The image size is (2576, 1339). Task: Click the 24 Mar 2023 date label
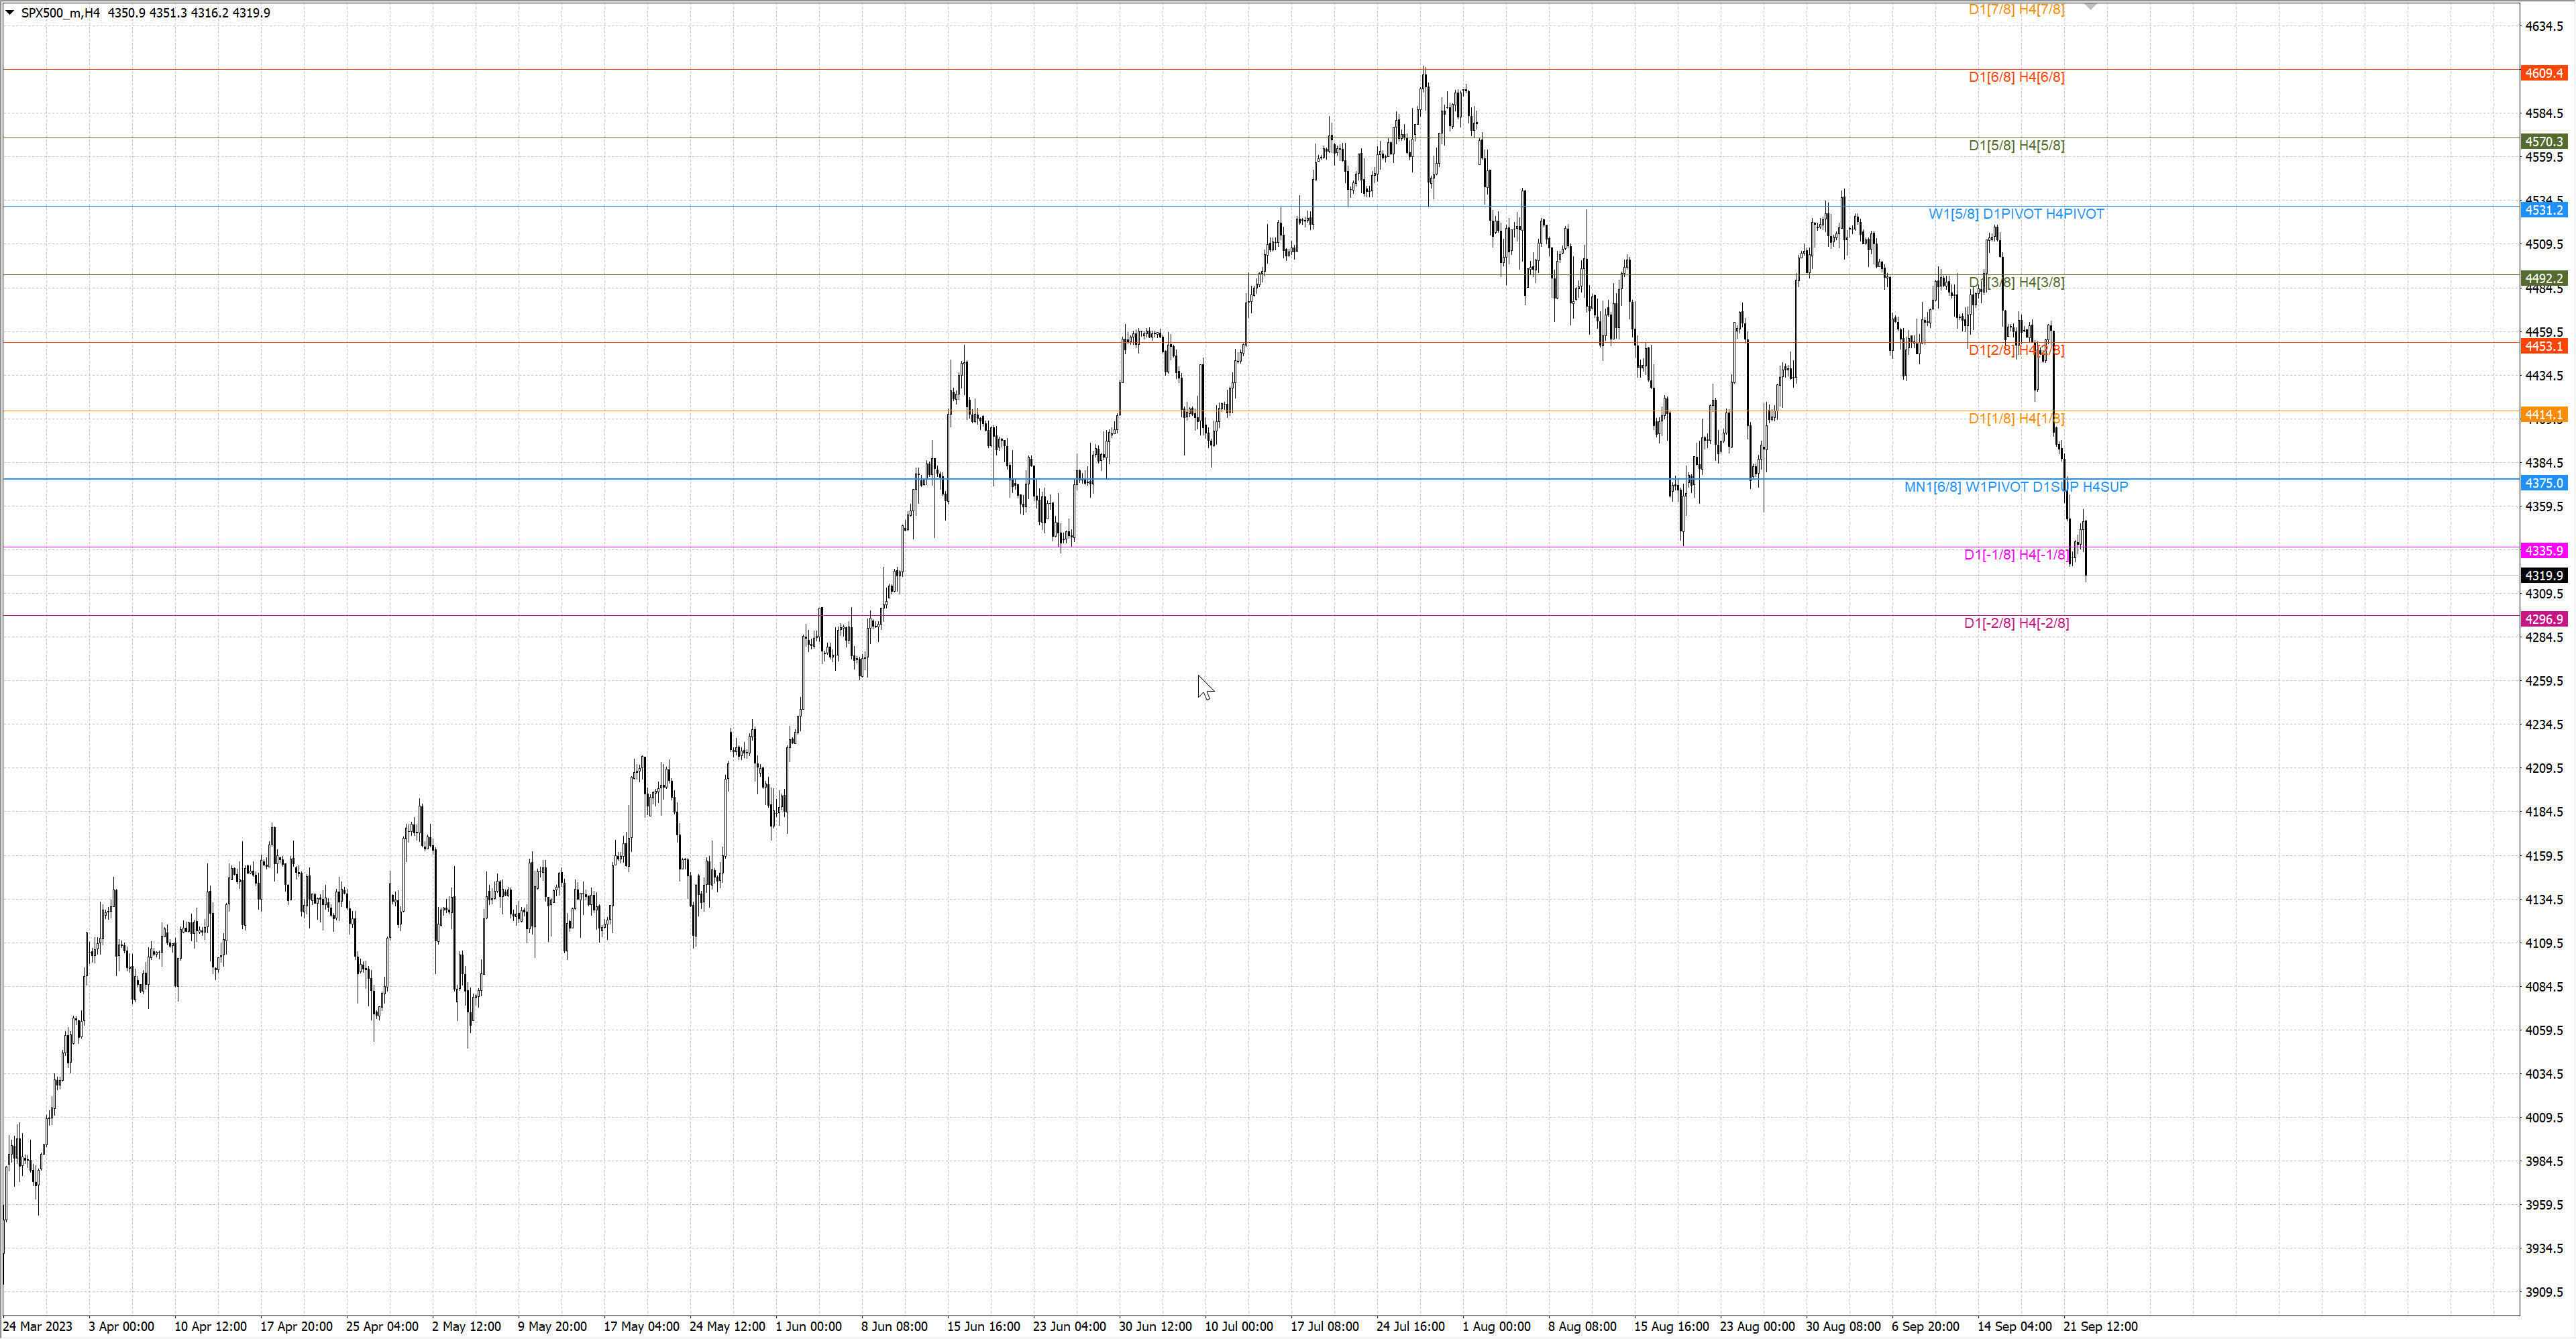38,1327
